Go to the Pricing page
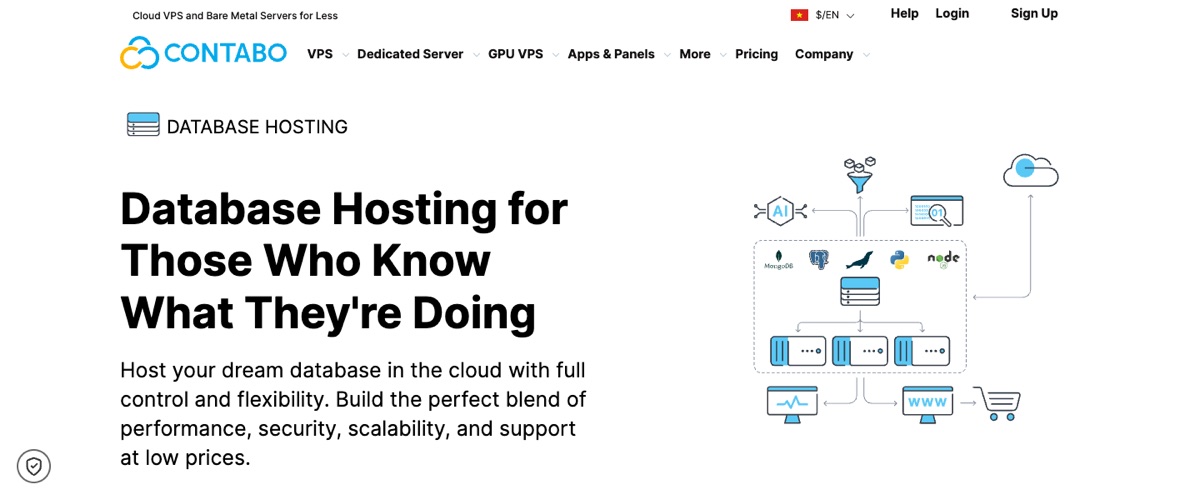 click(x=756, y=54)
